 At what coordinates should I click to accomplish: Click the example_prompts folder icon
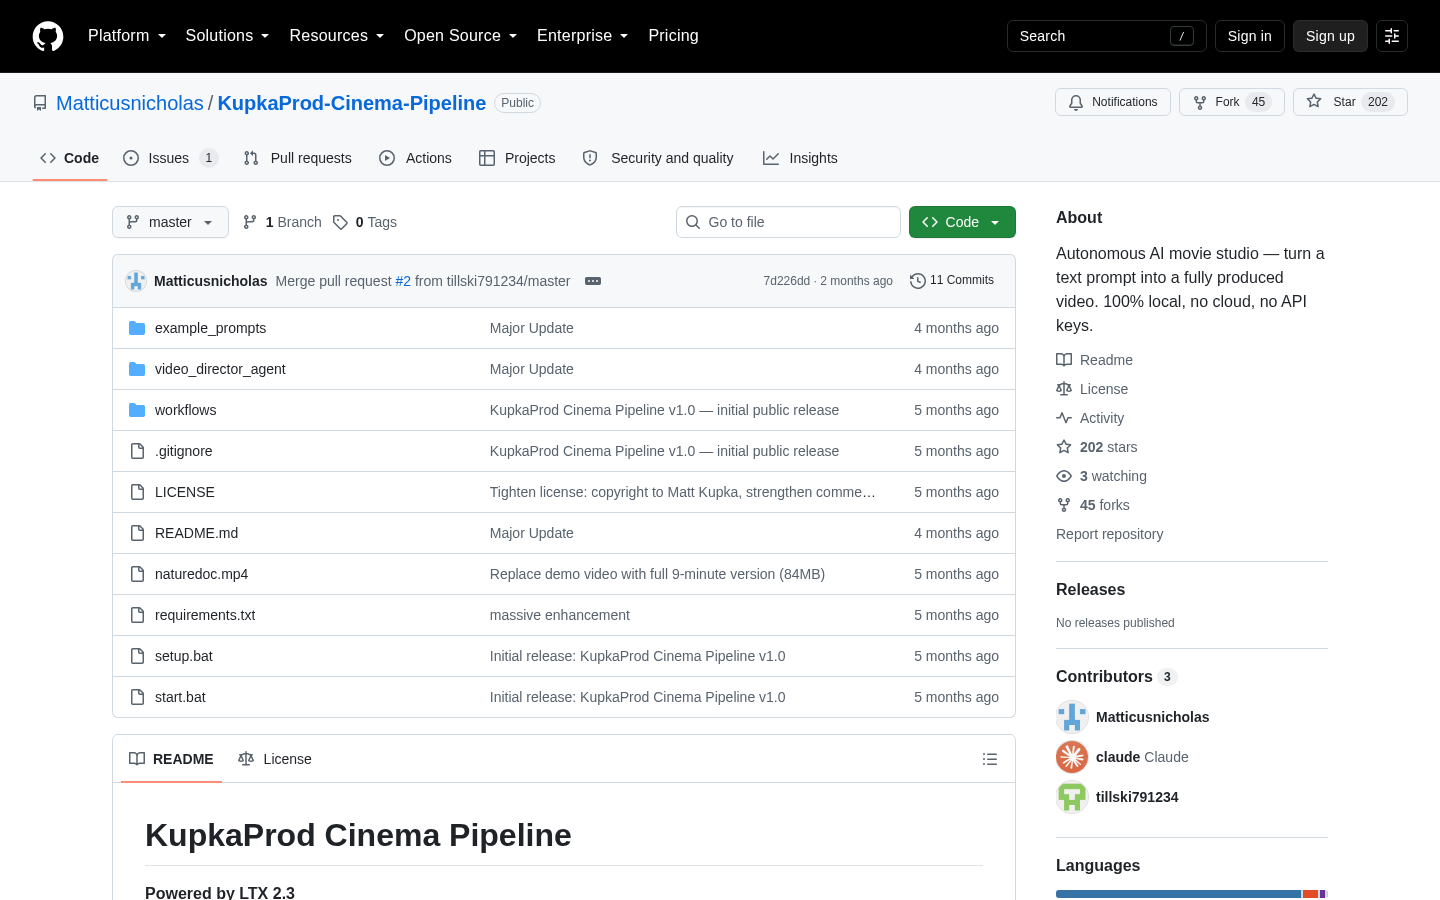pyautogui.click(x=137, y=328)
